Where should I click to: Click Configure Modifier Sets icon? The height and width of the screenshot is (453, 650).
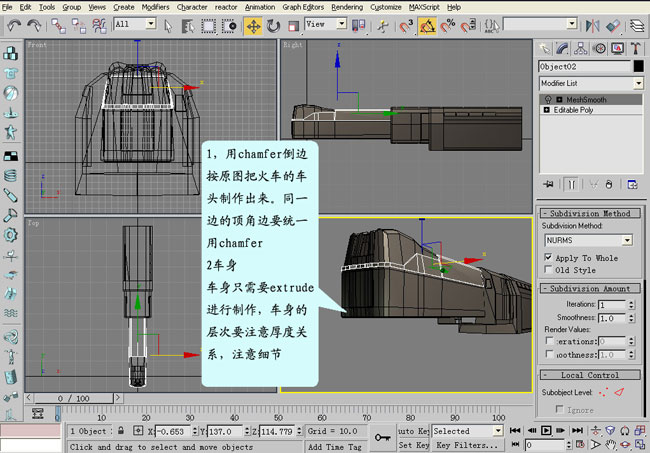633,184
